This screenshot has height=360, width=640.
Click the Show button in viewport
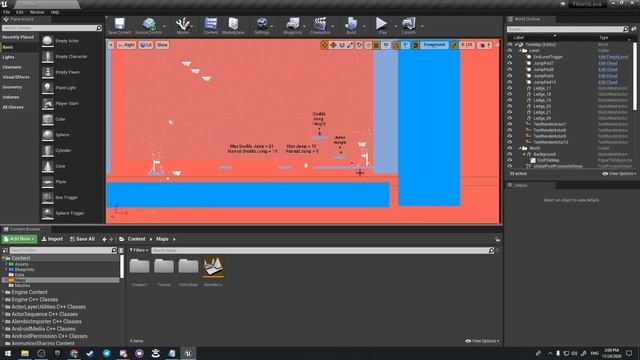pos(162,45)
